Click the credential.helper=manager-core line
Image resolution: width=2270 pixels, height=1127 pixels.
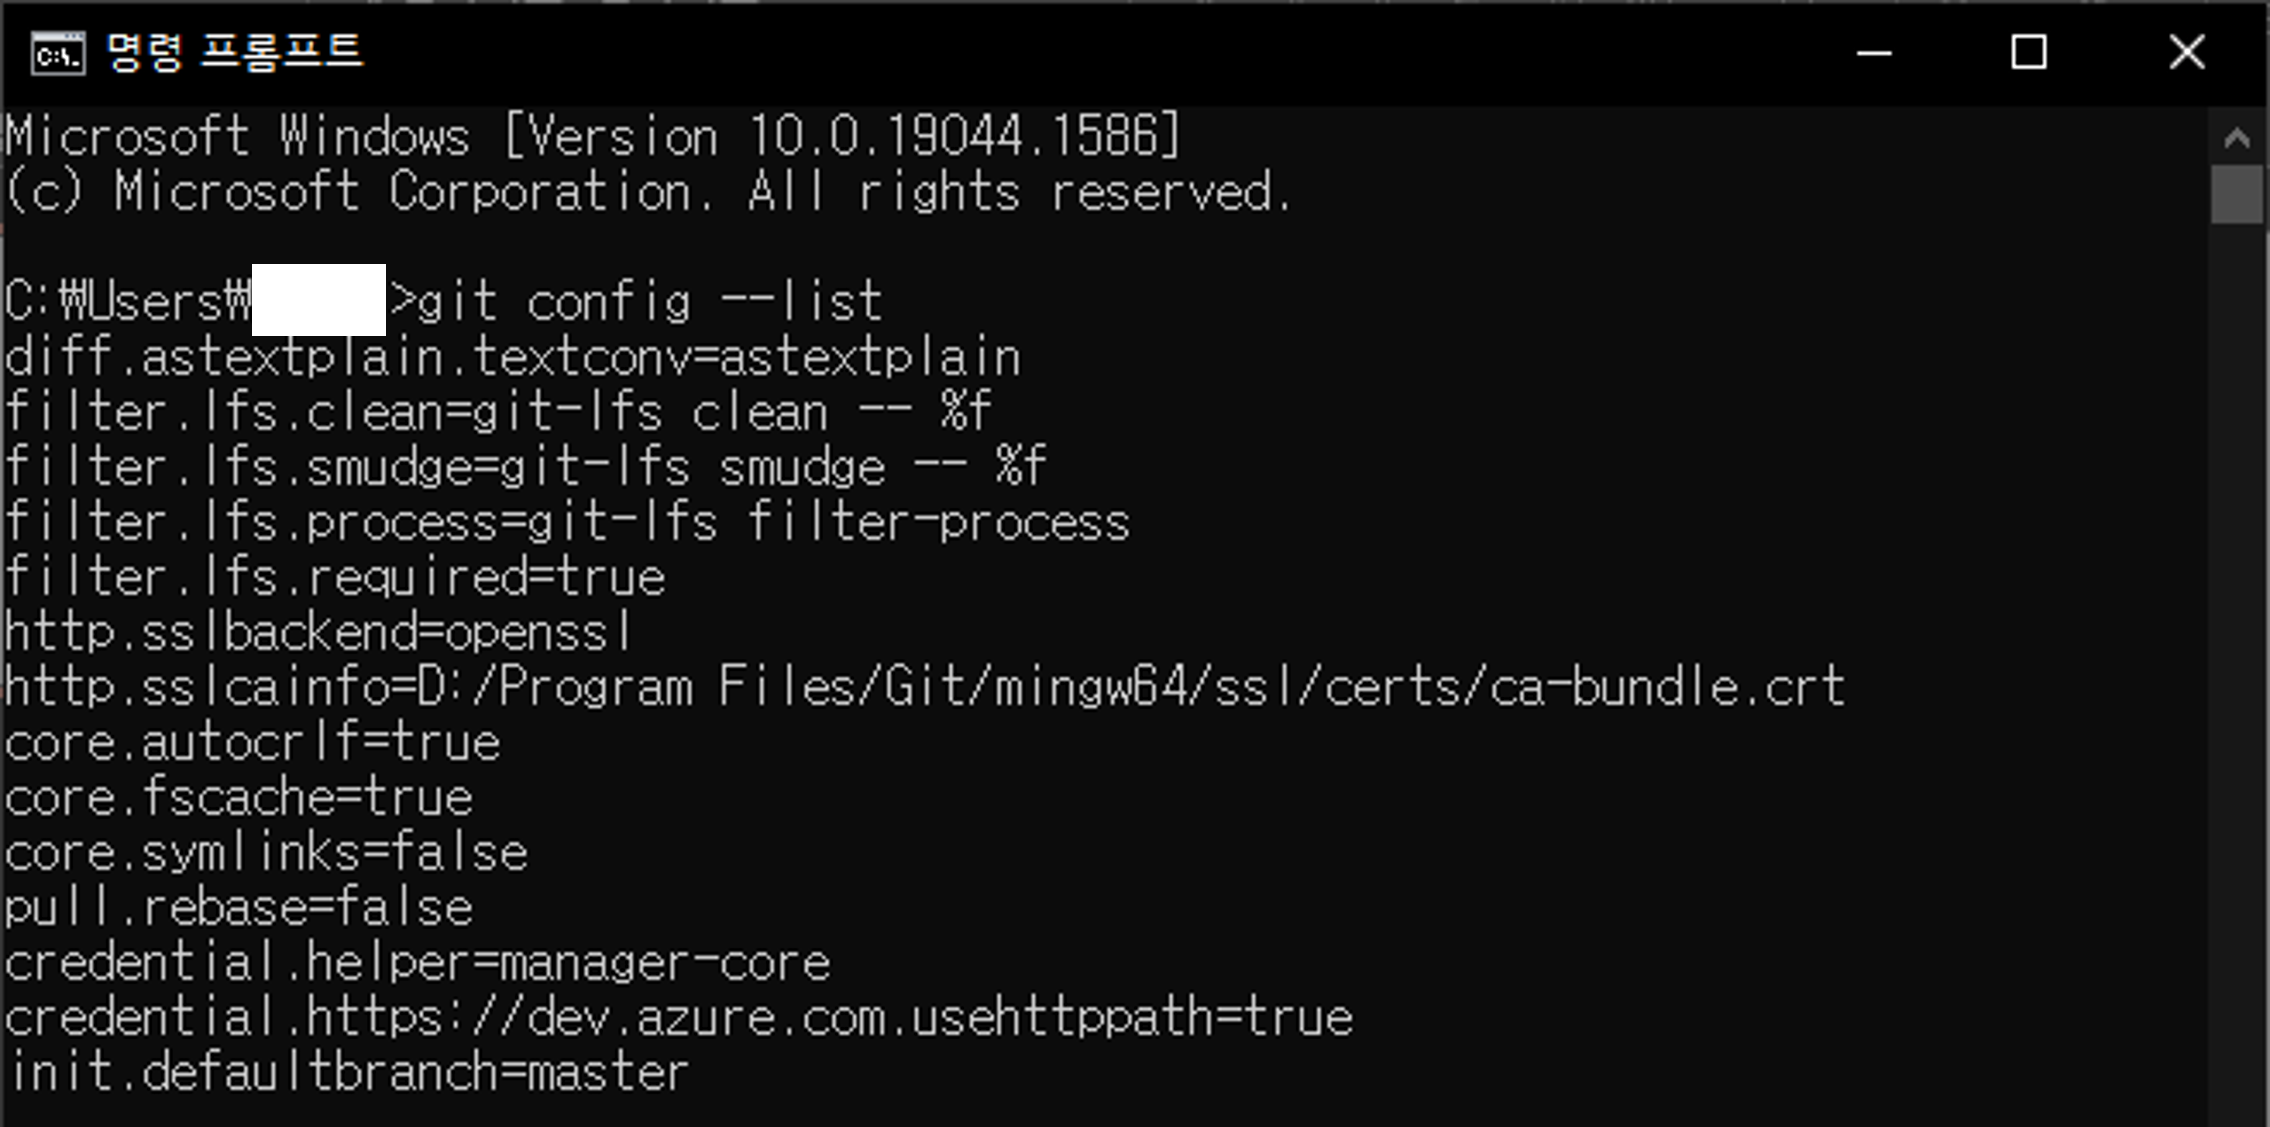click(x=416, y=963)
